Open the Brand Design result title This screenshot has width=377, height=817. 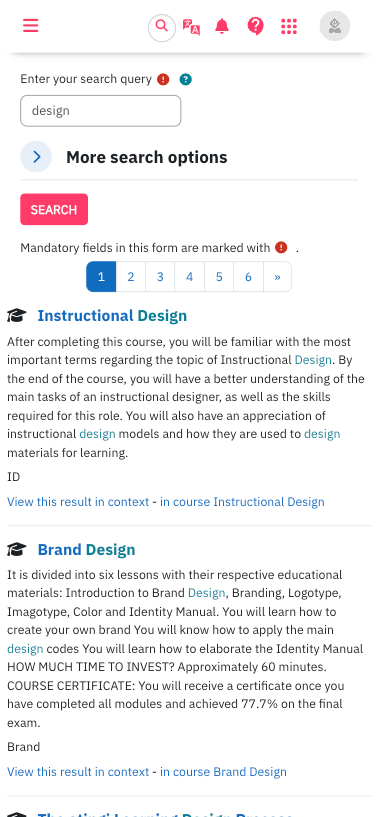tap(86, 549)
